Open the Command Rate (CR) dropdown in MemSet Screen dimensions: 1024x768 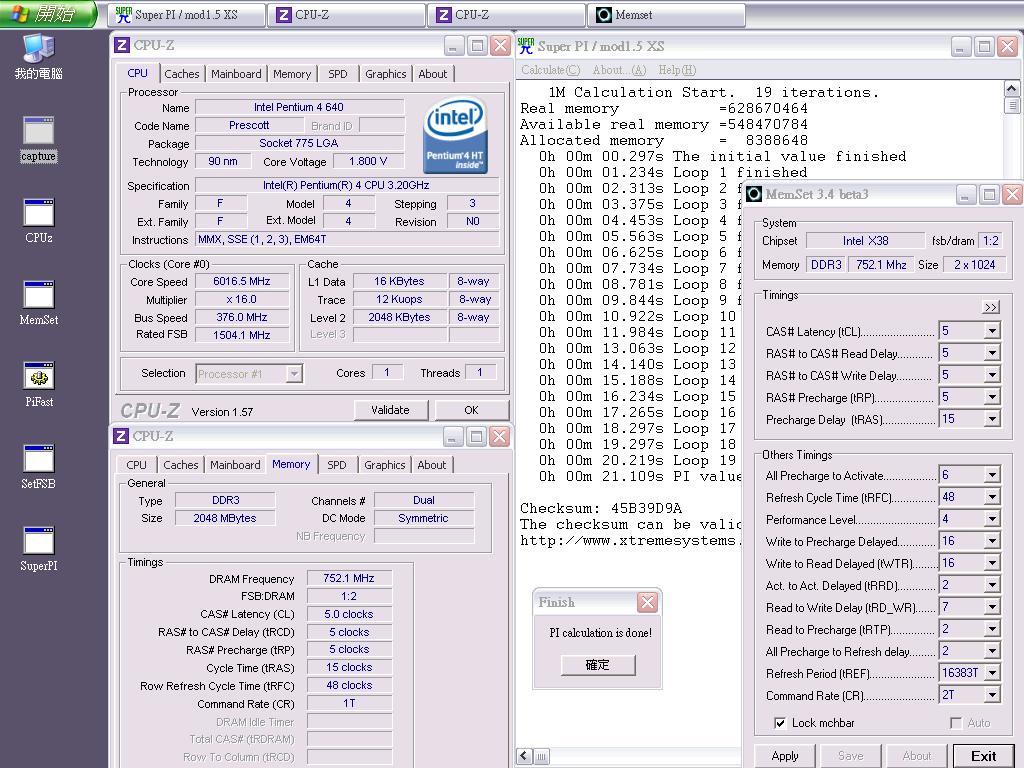pos(992,696)
